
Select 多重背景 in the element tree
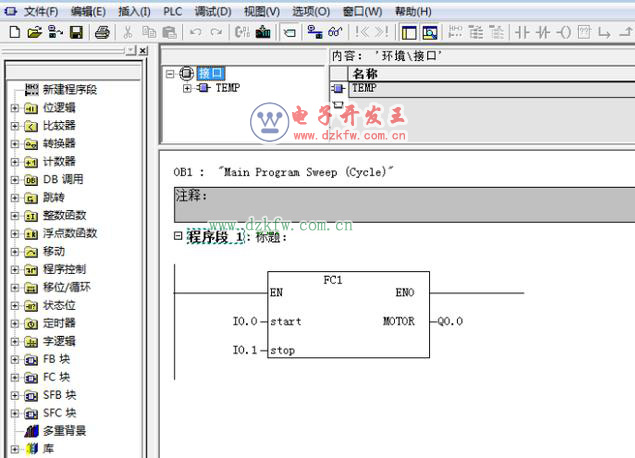[63, 431]
